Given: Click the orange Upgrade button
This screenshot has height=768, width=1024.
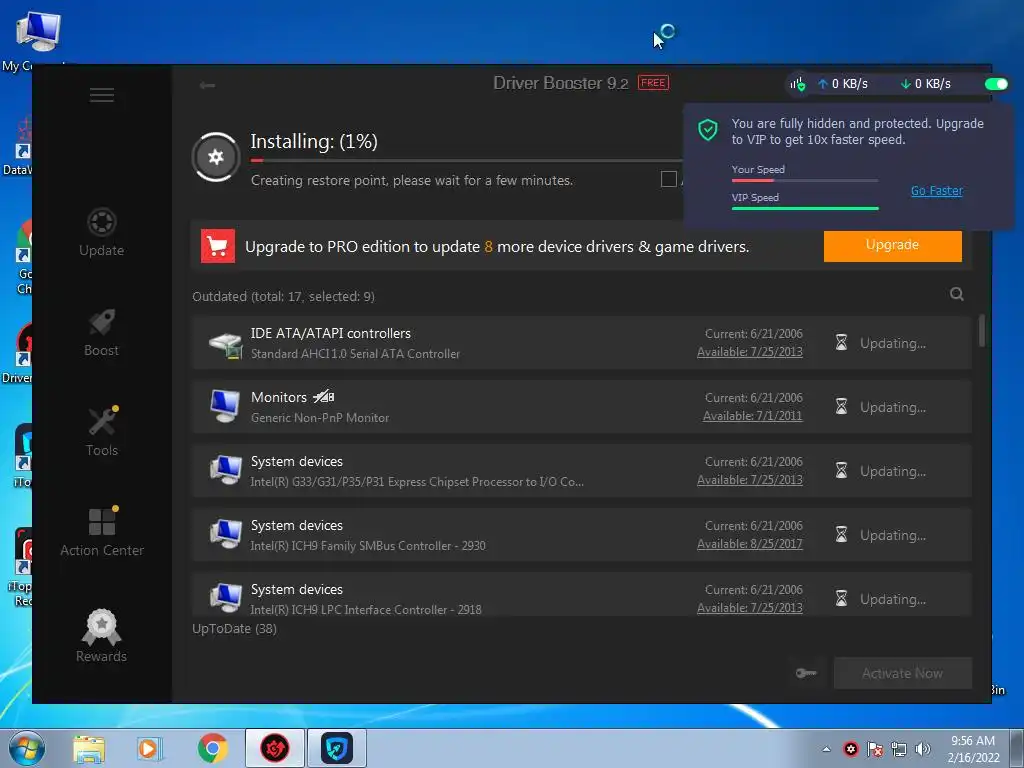Looking at the screenshot, I should [x=892, y=246].
